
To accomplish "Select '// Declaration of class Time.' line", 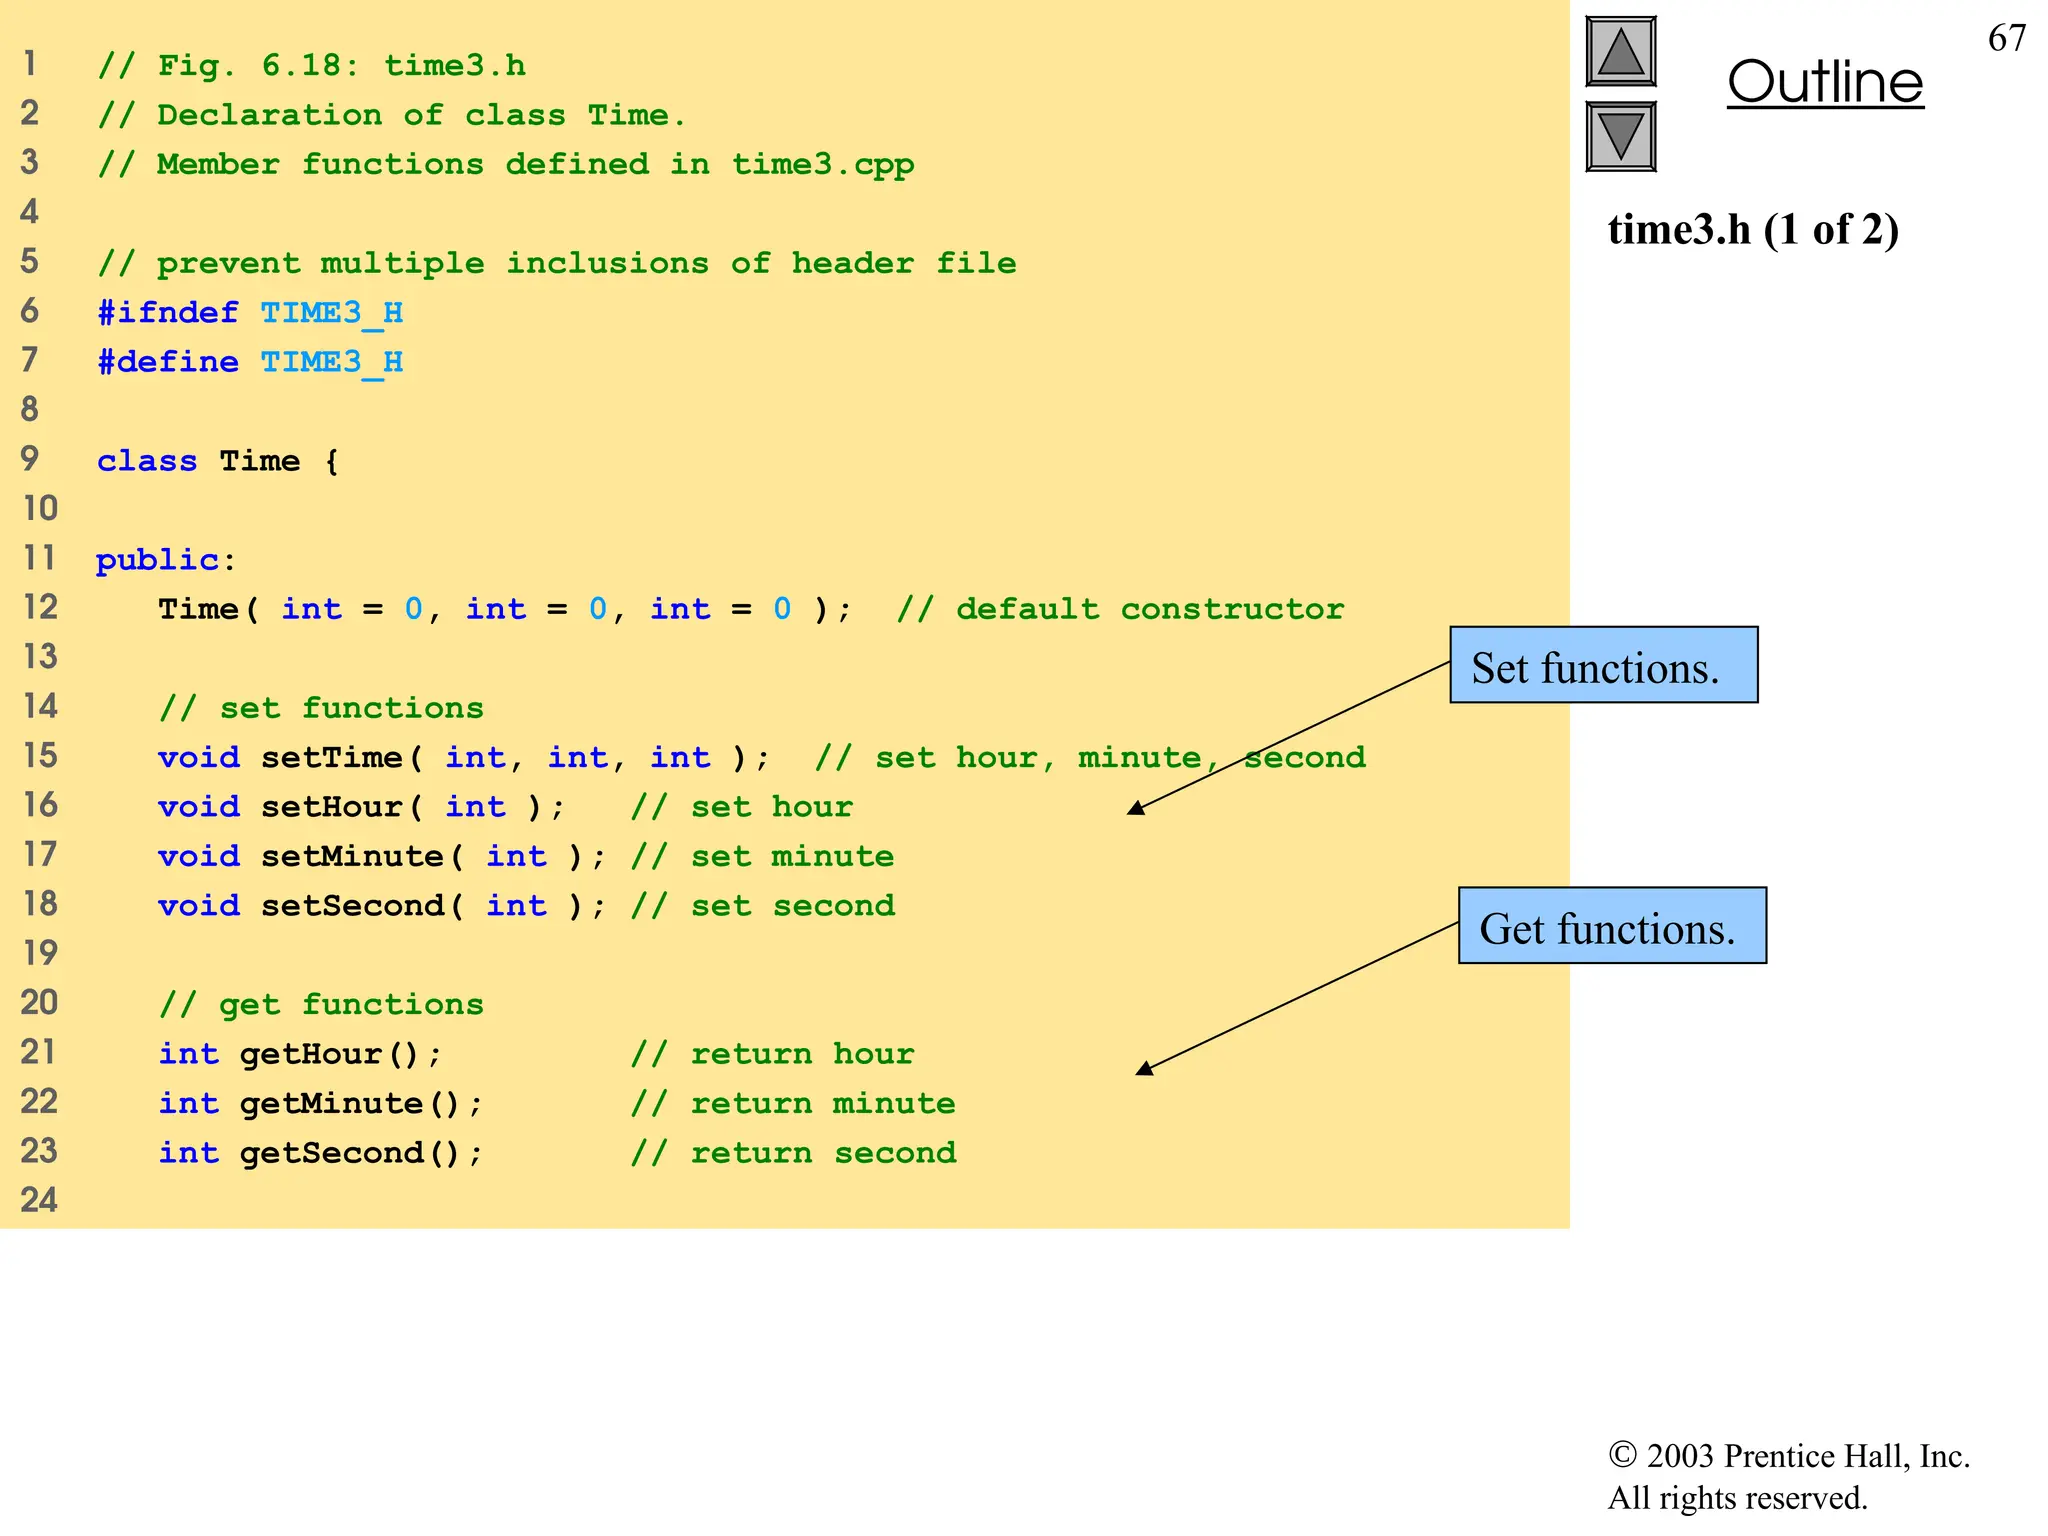I will click(x=392, y=115).
